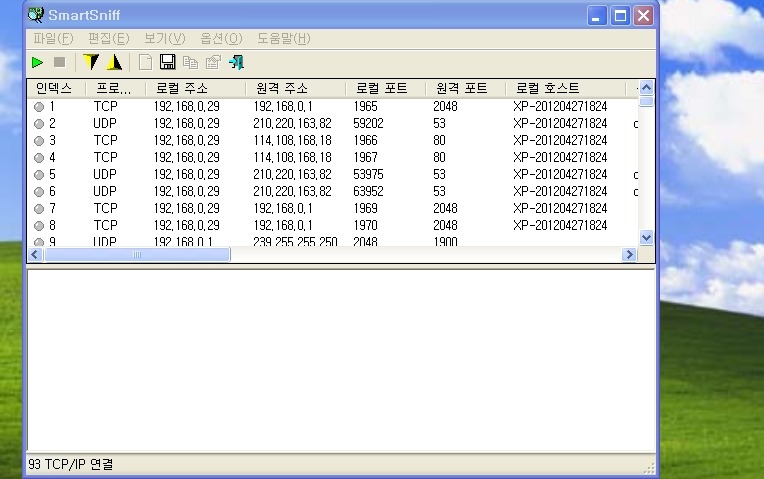Select row 2 UDP connection to 210.220.163.82
The height and width of the screenshot is (479, 764).
tap(292, 123)
